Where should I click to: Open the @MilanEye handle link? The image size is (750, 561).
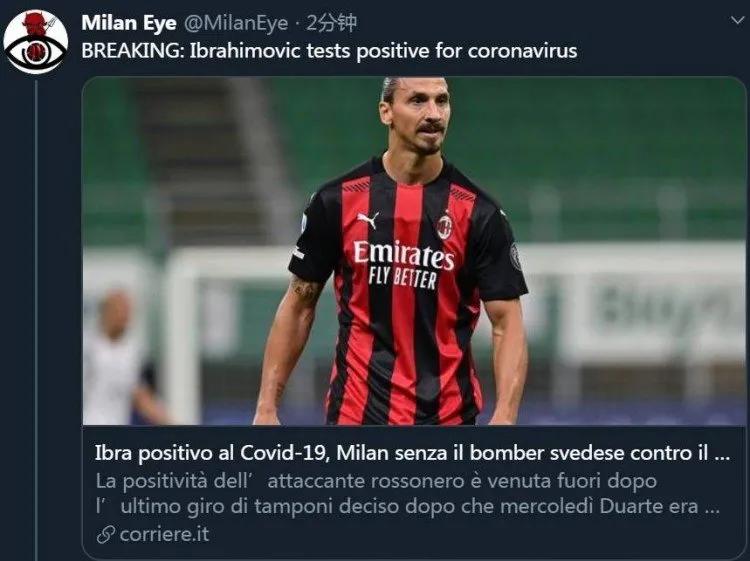click(x=236, y=23)
